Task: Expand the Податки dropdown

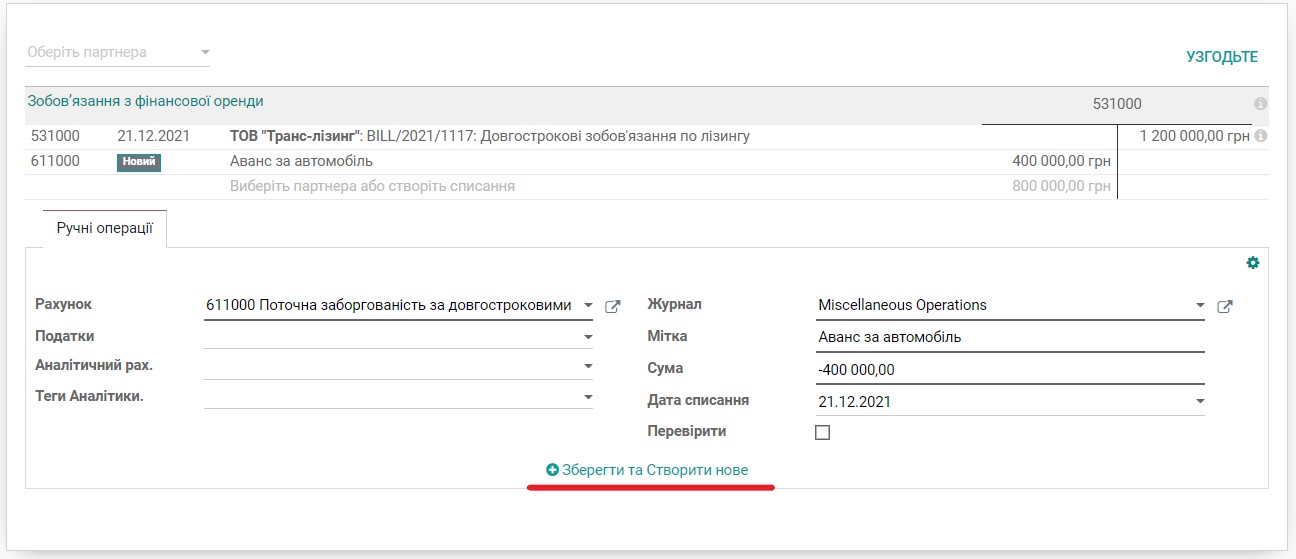Action: [x=588, y=337]
